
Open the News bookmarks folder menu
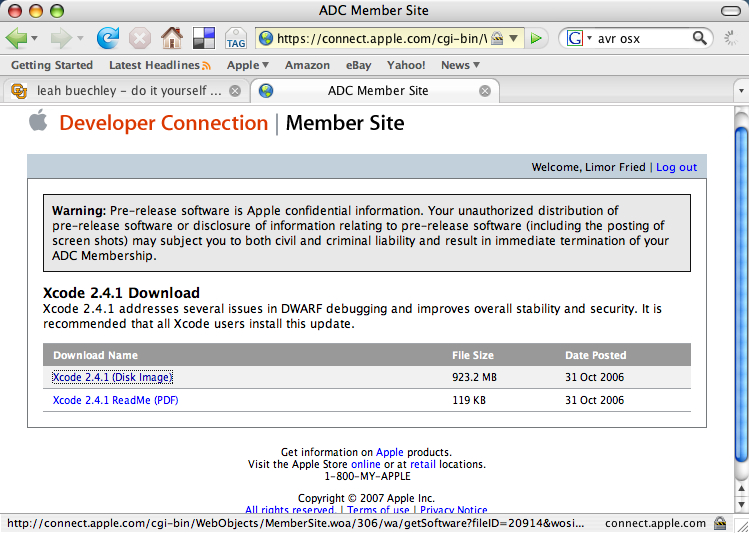(x=460, y=65)
